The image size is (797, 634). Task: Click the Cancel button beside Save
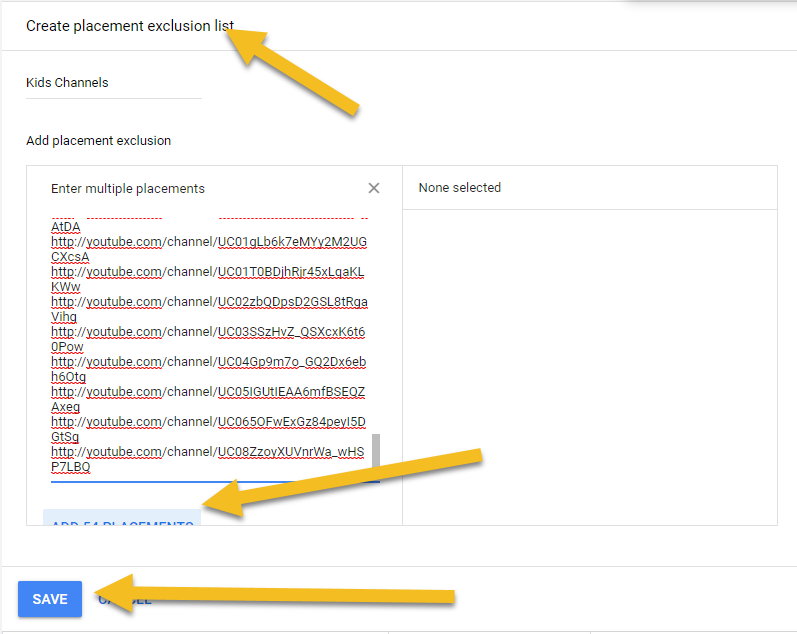click(125, 599)
